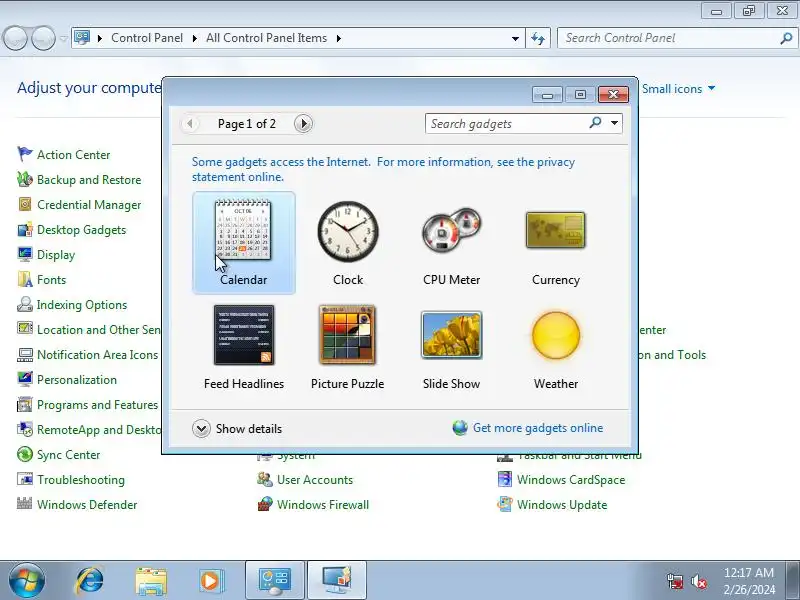This screenshot has width=800, height=600.
Task: Go to next gadget page
Action: pyautogui.click(x=303, y=123)
